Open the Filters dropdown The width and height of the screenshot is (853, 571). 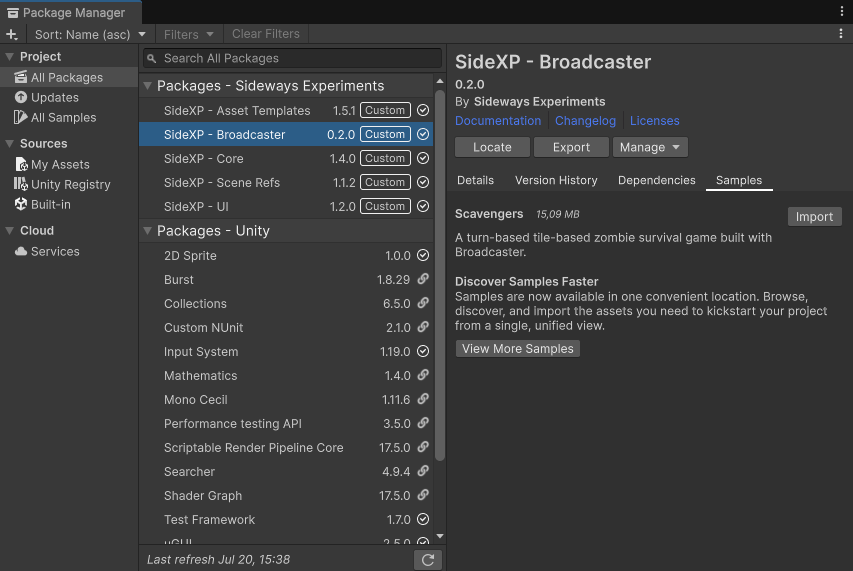[x=188, y=34]
